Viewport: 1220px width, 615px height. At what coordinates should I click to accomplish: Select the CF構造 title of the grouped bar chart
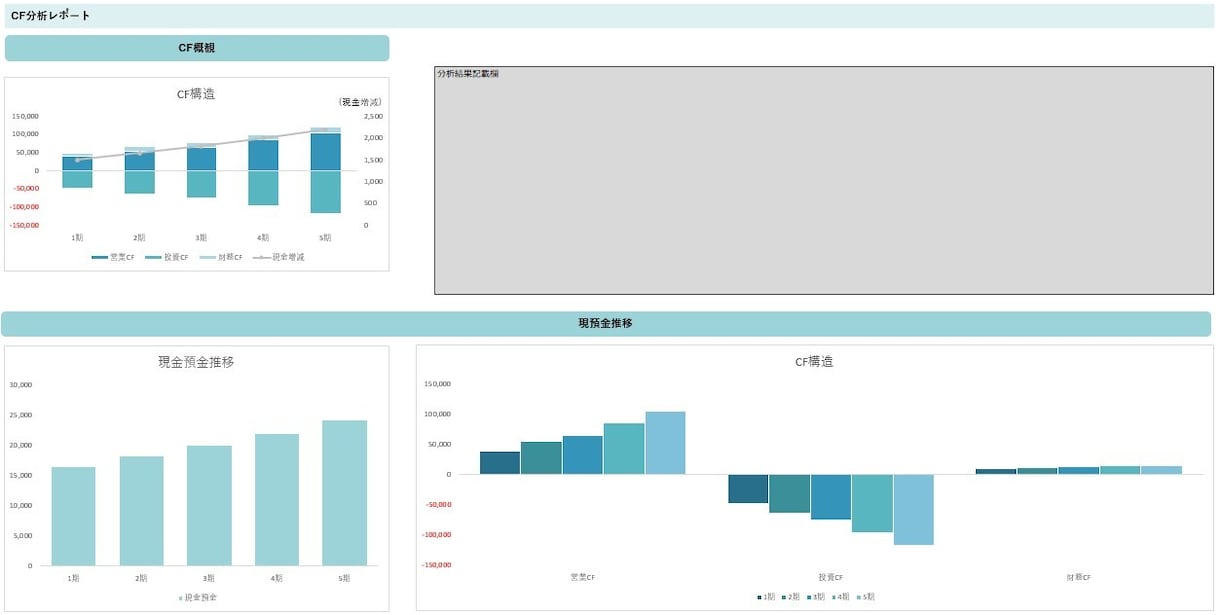coord(814,362)
